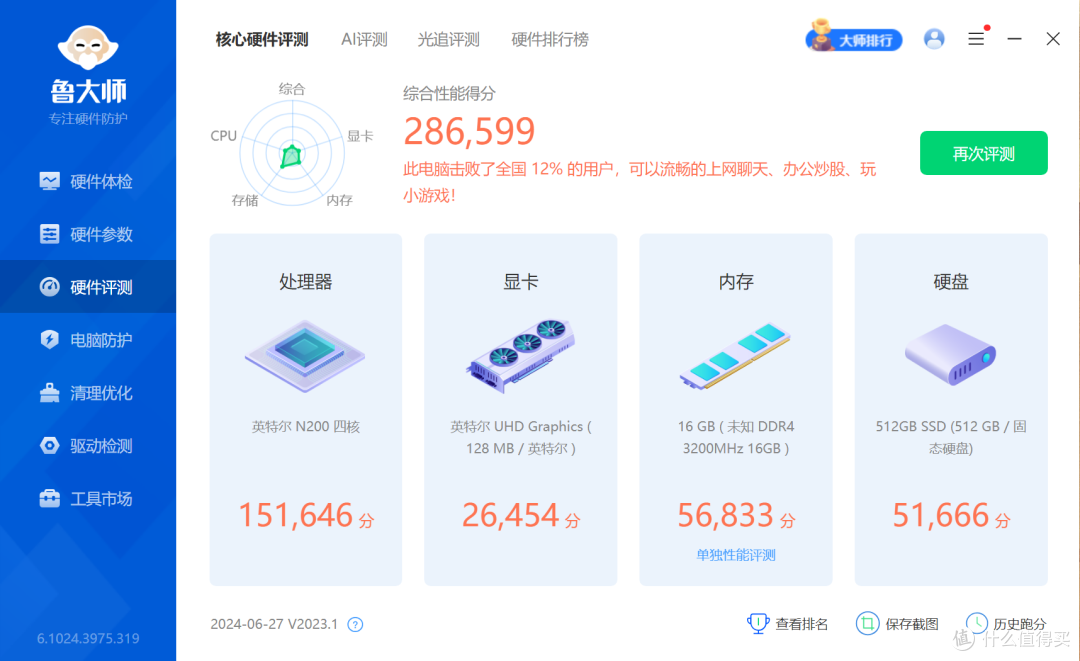This screenshot has height=661, width=1080.
Task: Open 驱动检测 in the sidebar
Action: coord(88,445)
